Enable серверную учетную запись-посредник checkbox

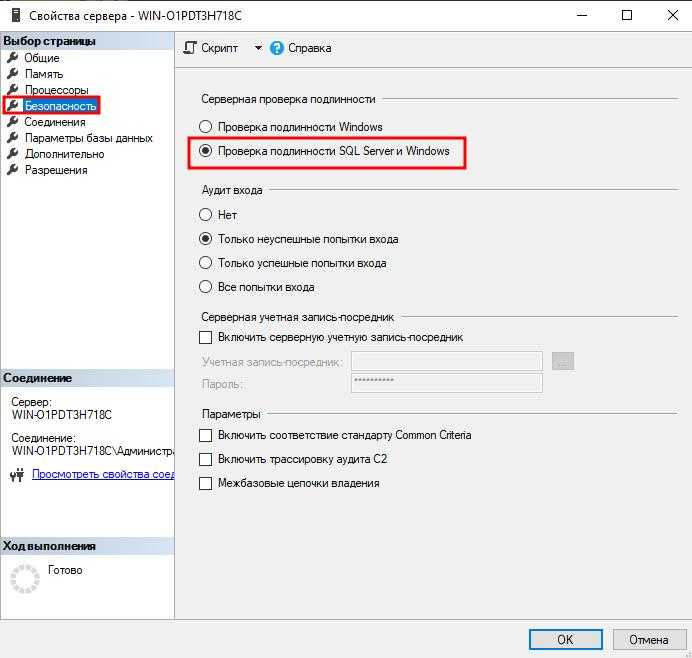205,338
